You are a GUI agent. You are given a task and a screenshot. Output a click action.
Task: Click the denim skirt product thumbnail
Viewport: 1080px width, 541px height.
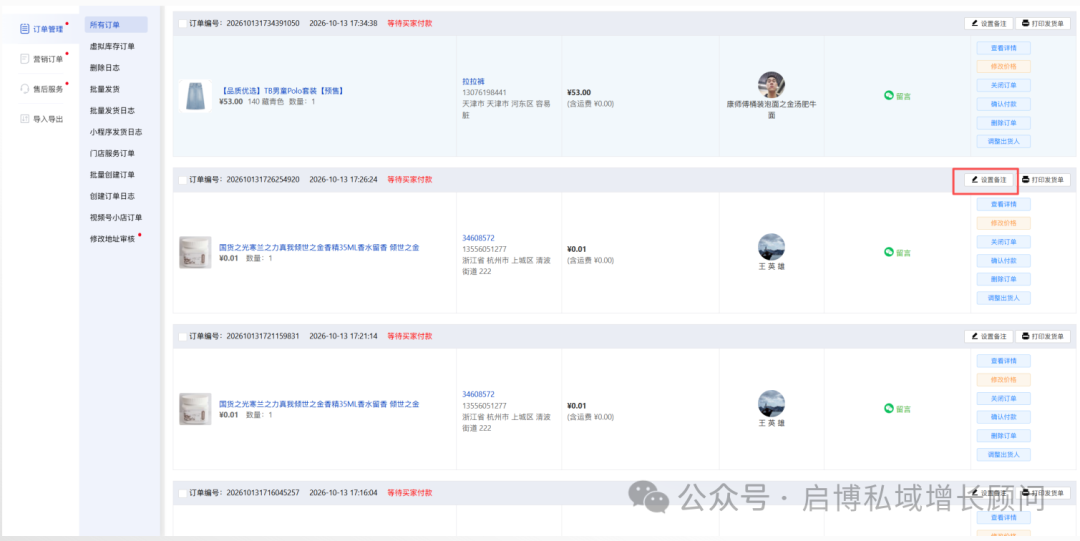coord(195,95)
